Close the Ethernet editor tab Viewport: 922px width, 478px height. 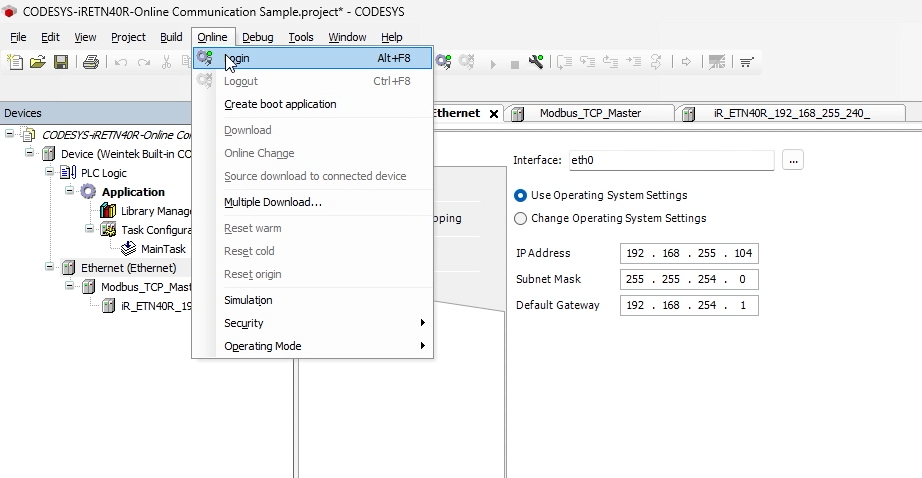(x=494, y=113)
